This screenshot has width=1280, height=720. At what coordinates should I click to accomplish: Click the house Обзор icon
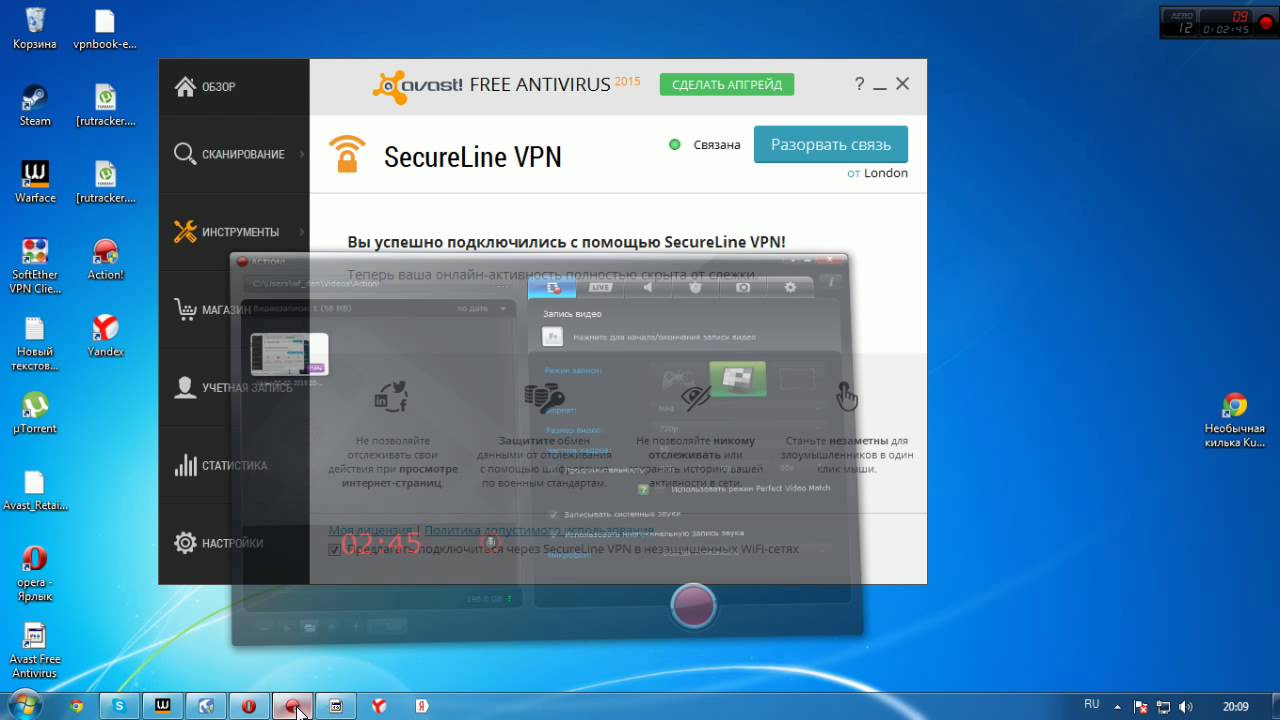(x=185, y=87)
